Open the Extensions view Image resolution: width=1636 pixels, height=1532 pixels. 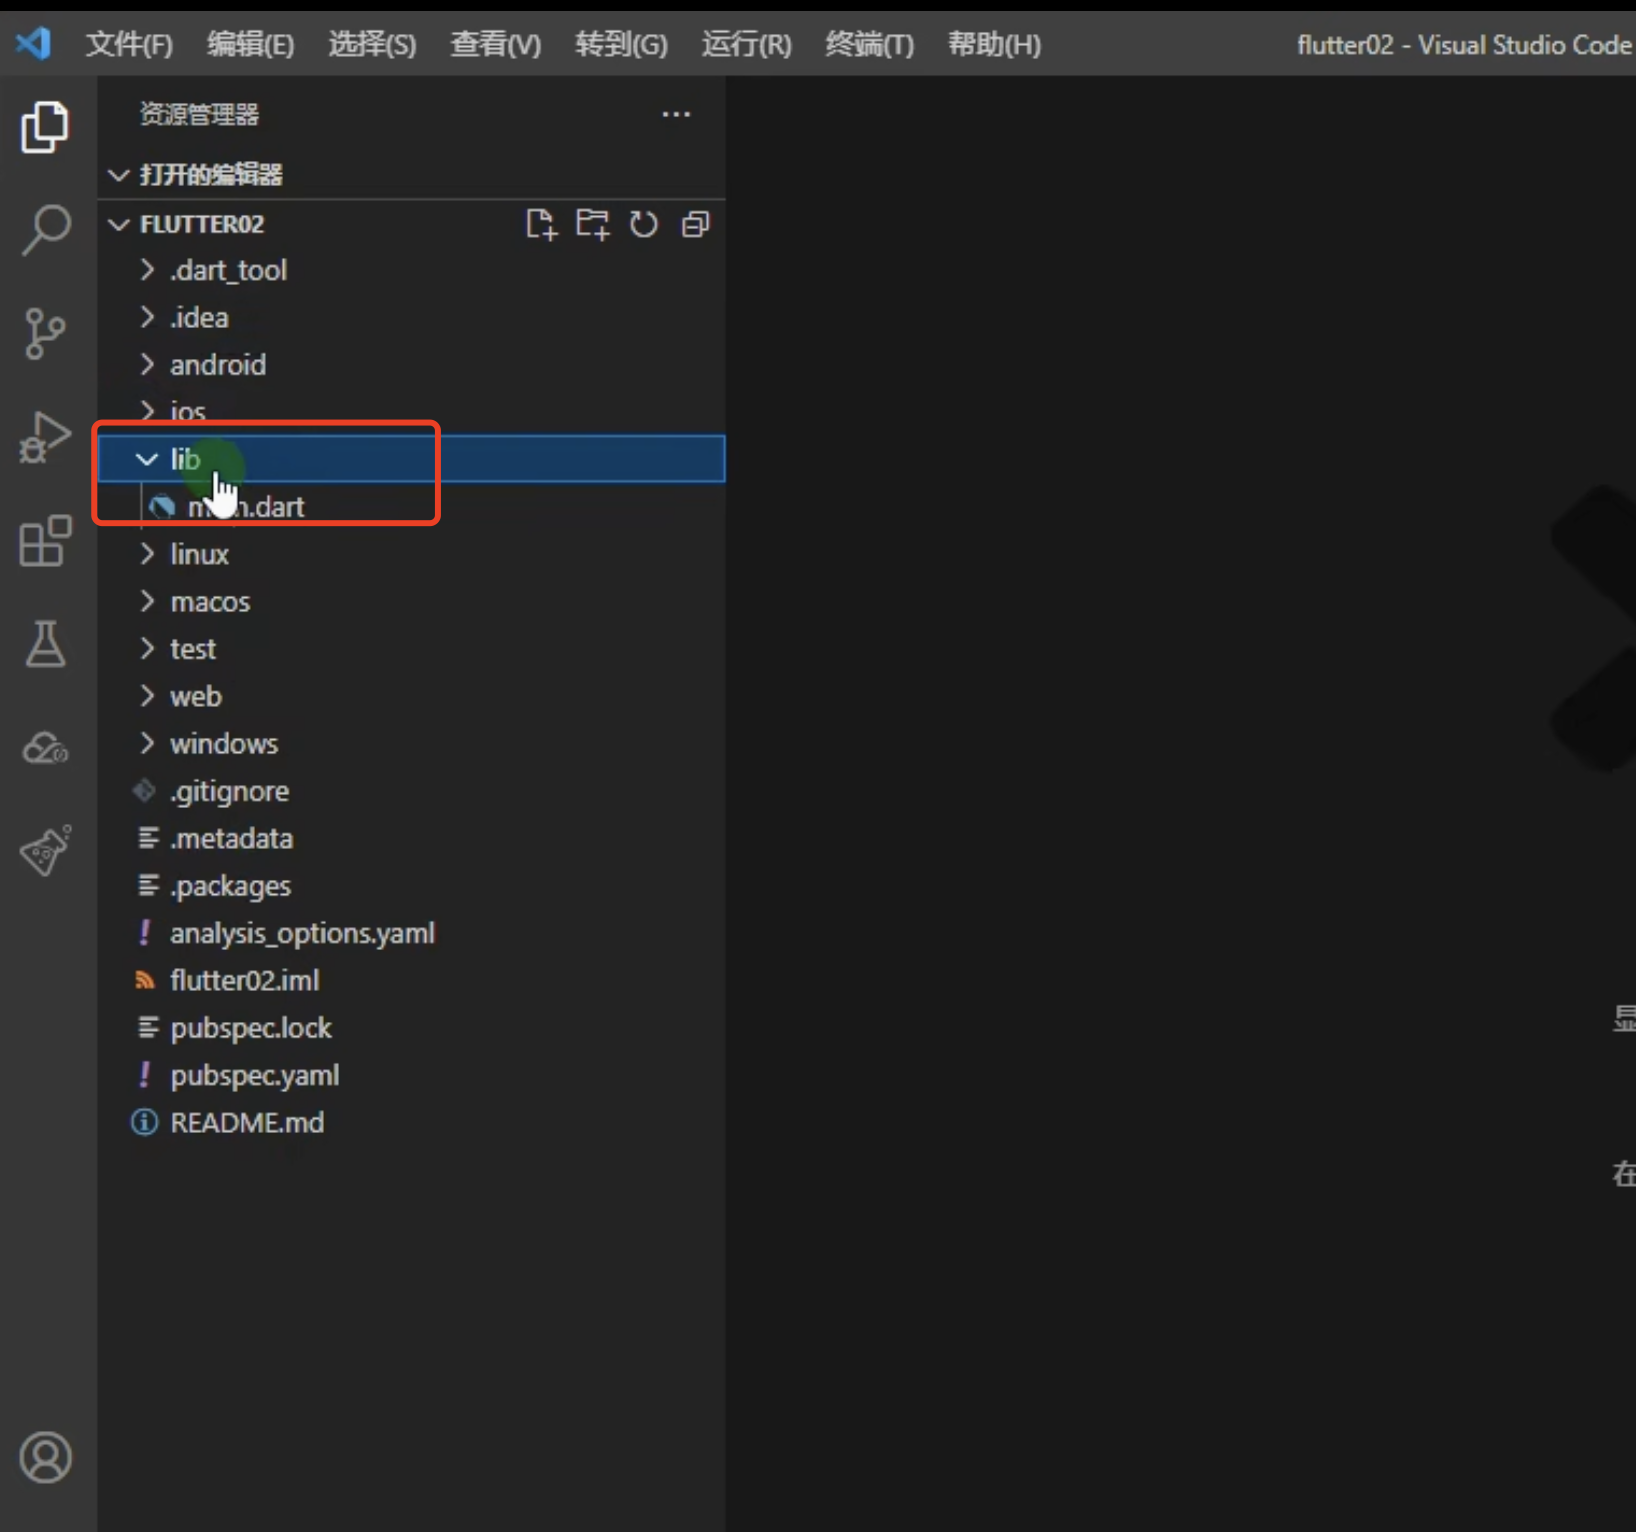pos(45,541)
